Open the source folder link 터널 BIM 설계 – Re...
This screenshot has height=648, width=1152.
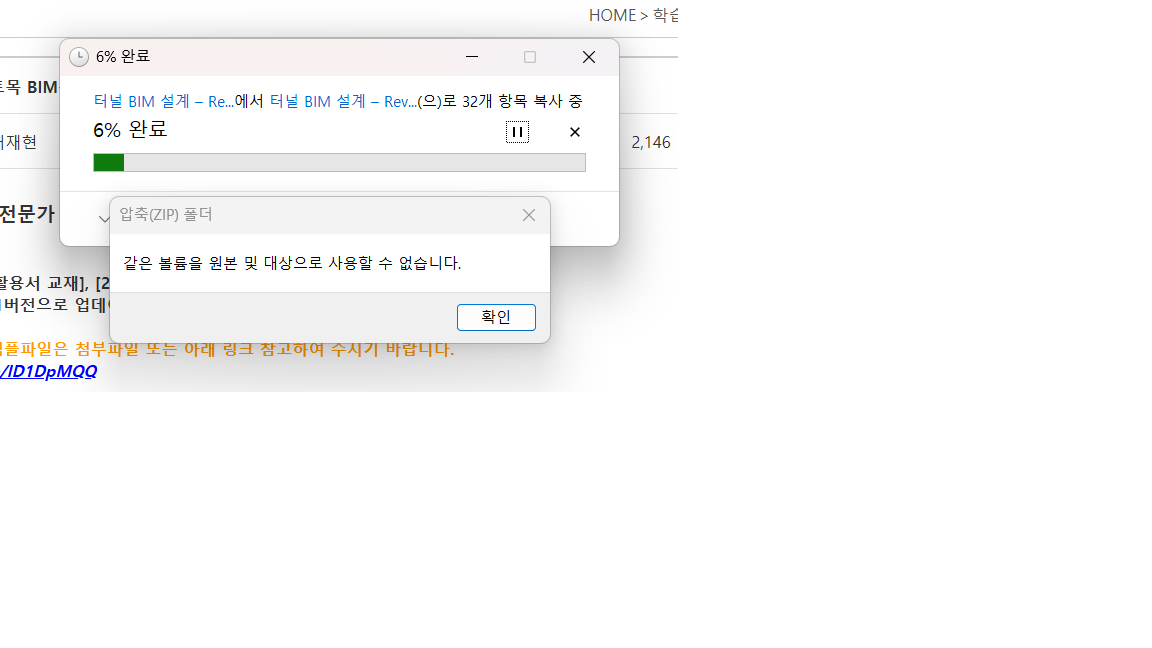tap(164, 101)
